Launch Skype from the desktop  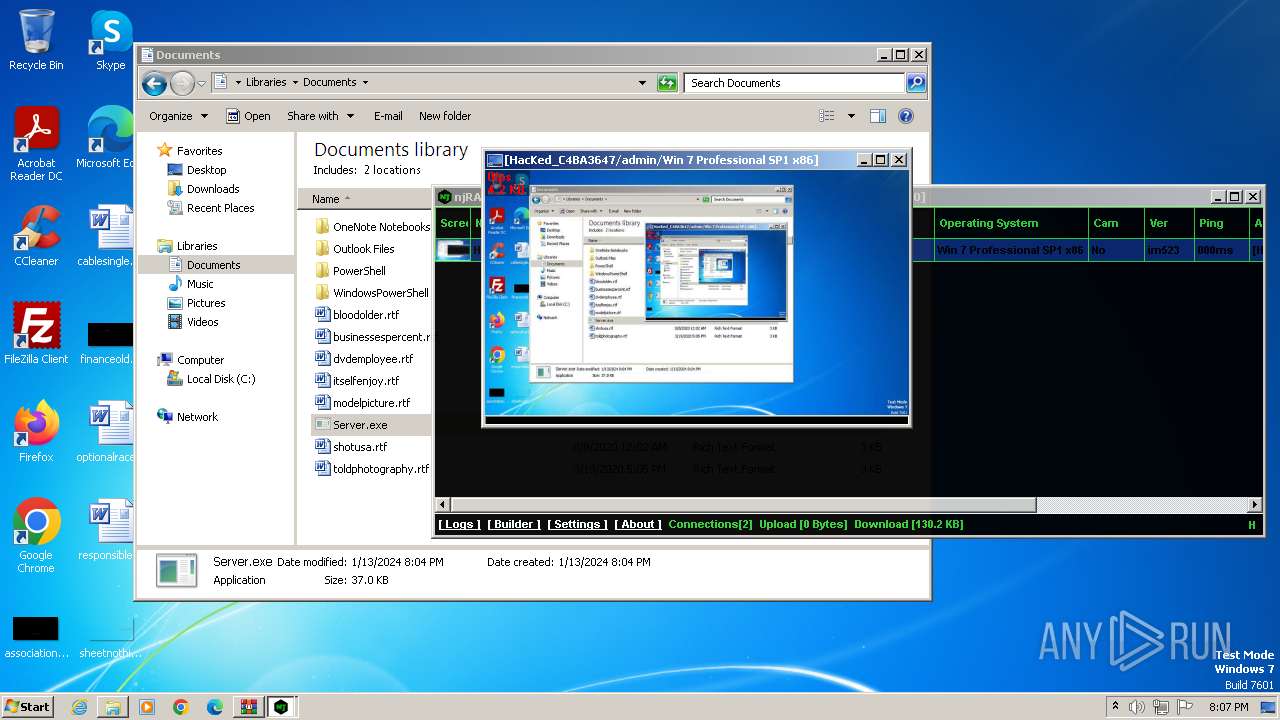click(110, 40)
